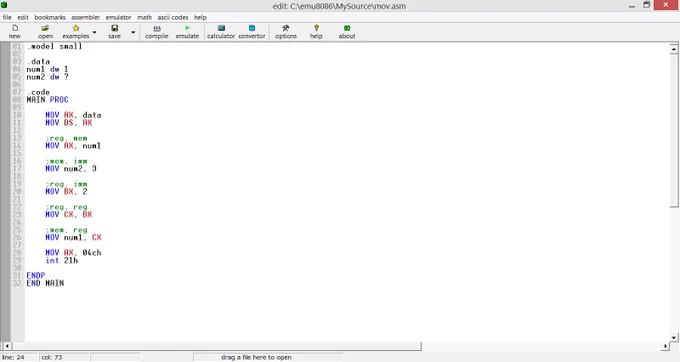680x362 pixels.
Task: Click the 'MOV AX, 04ch' line
Action: [73, 253]
